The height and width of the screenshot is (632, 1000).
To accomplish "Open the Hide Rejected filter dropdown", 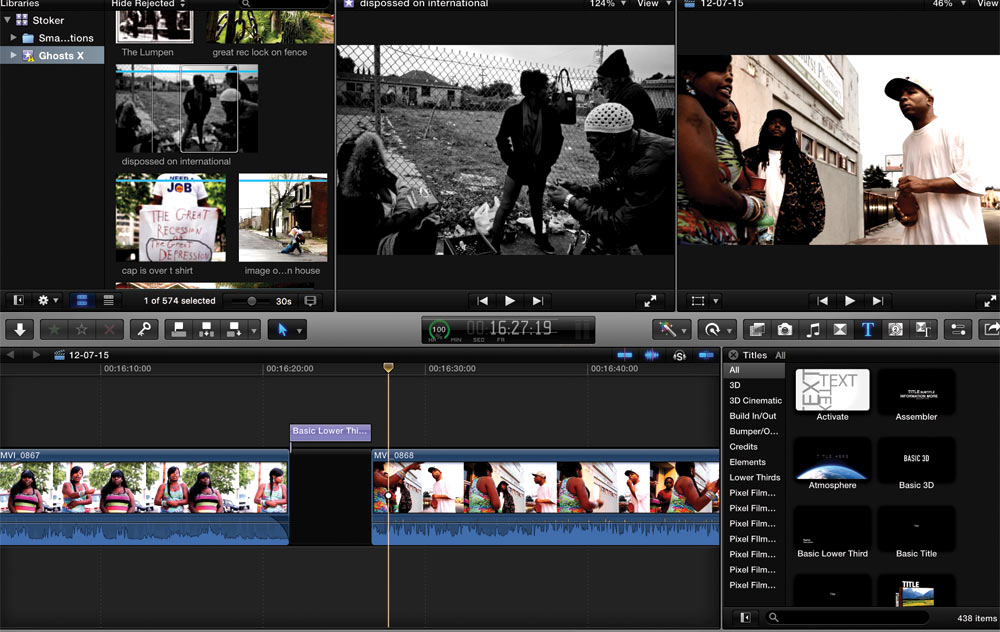I will click(x=148, y=4).
